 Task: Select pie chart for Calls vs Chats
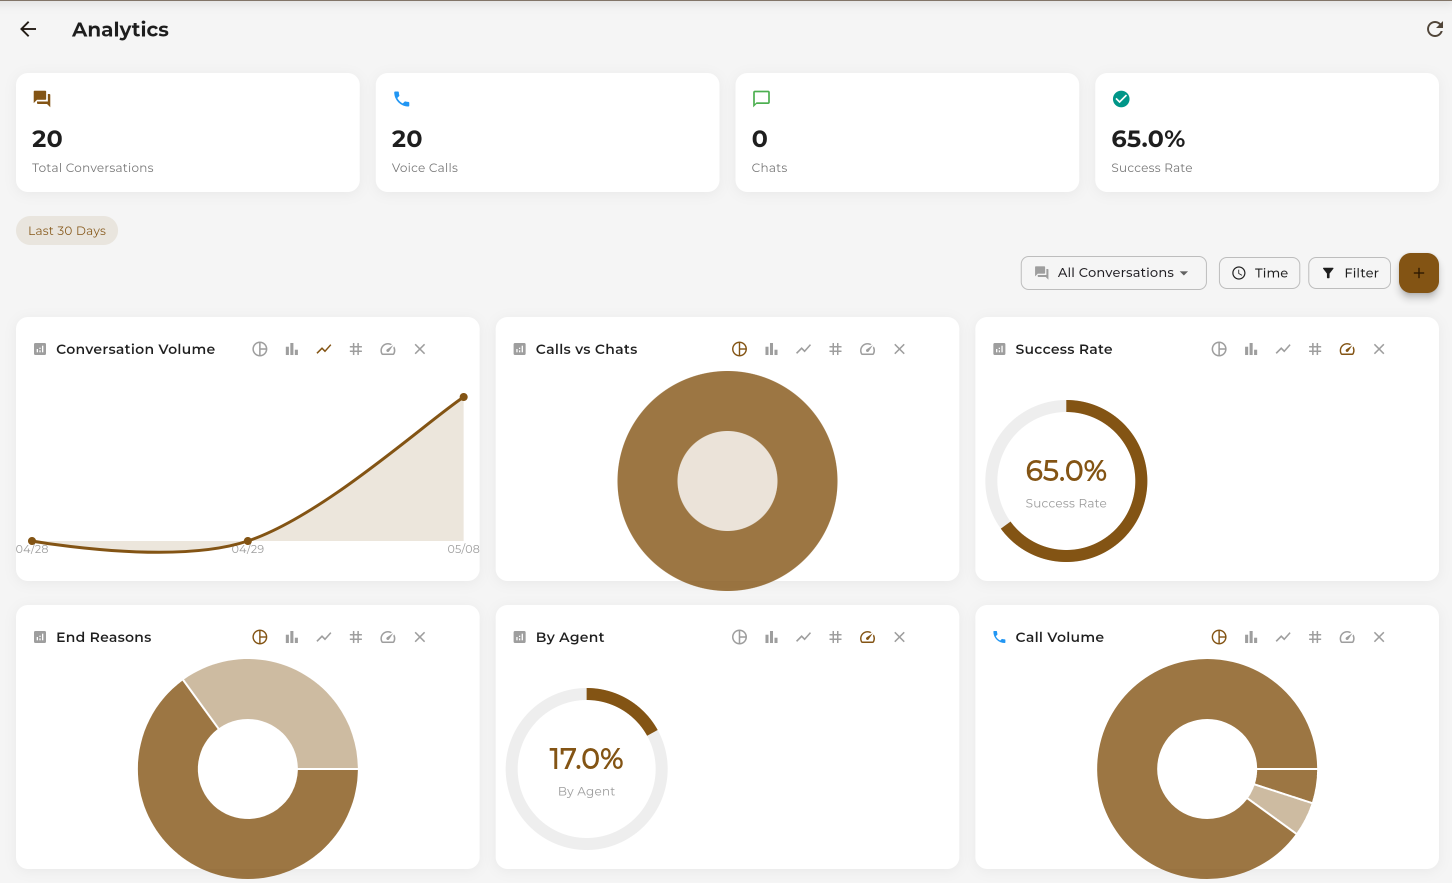point(740,349)
